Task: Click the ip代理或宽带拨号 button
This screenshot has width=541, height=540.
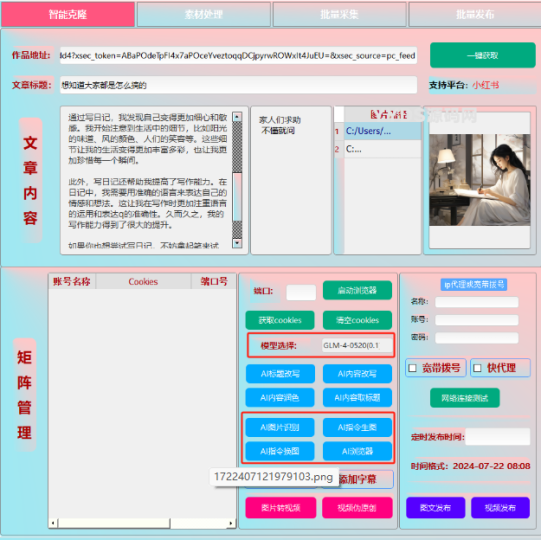Action: click(x=474, y=285)
